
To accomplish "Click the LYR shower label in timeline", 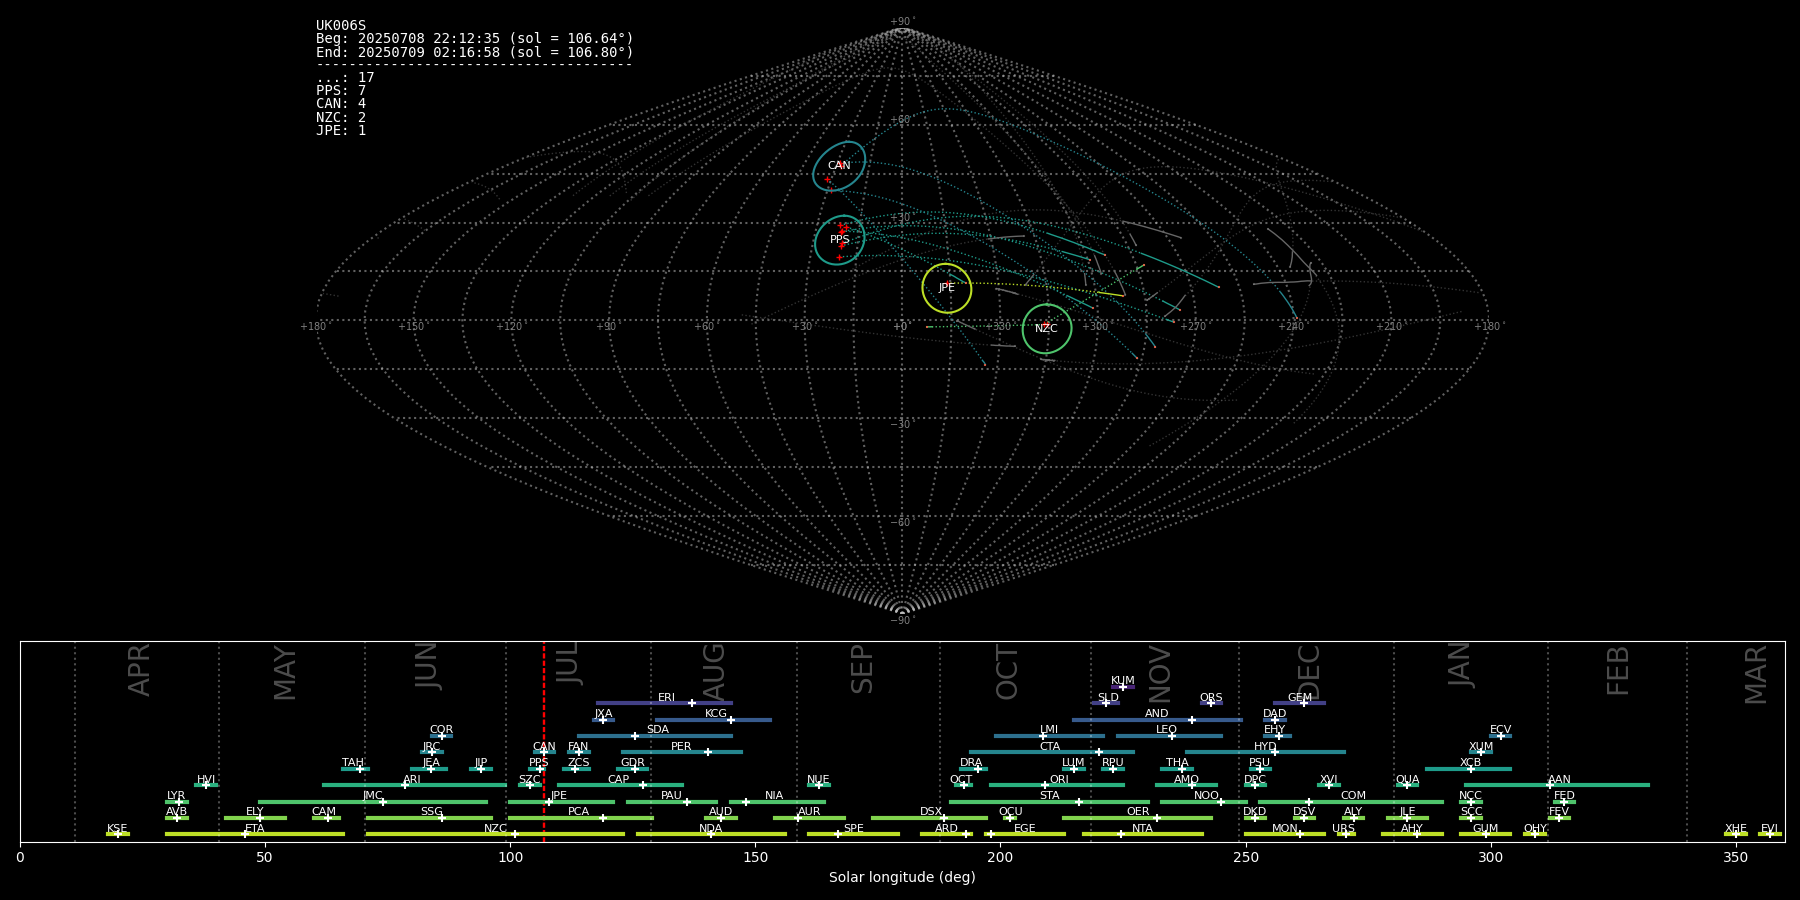I will (x=176, y=795).
